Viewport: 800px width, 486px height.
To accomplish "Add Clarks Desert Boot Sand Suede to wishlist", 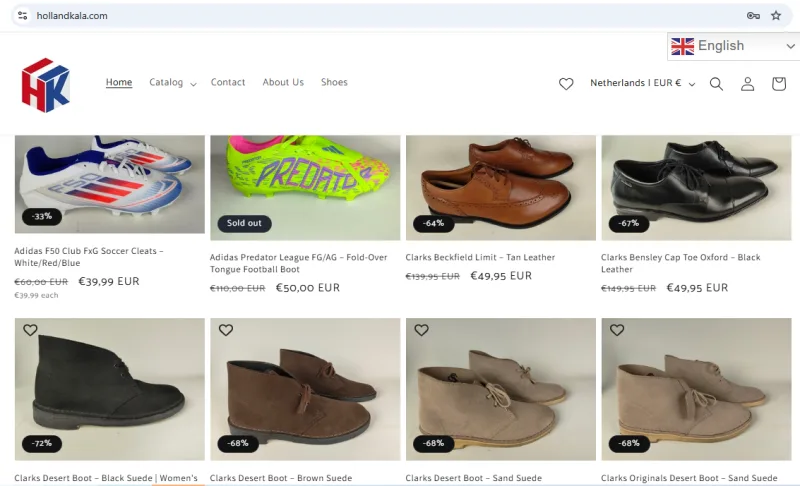I will point(421,330).
